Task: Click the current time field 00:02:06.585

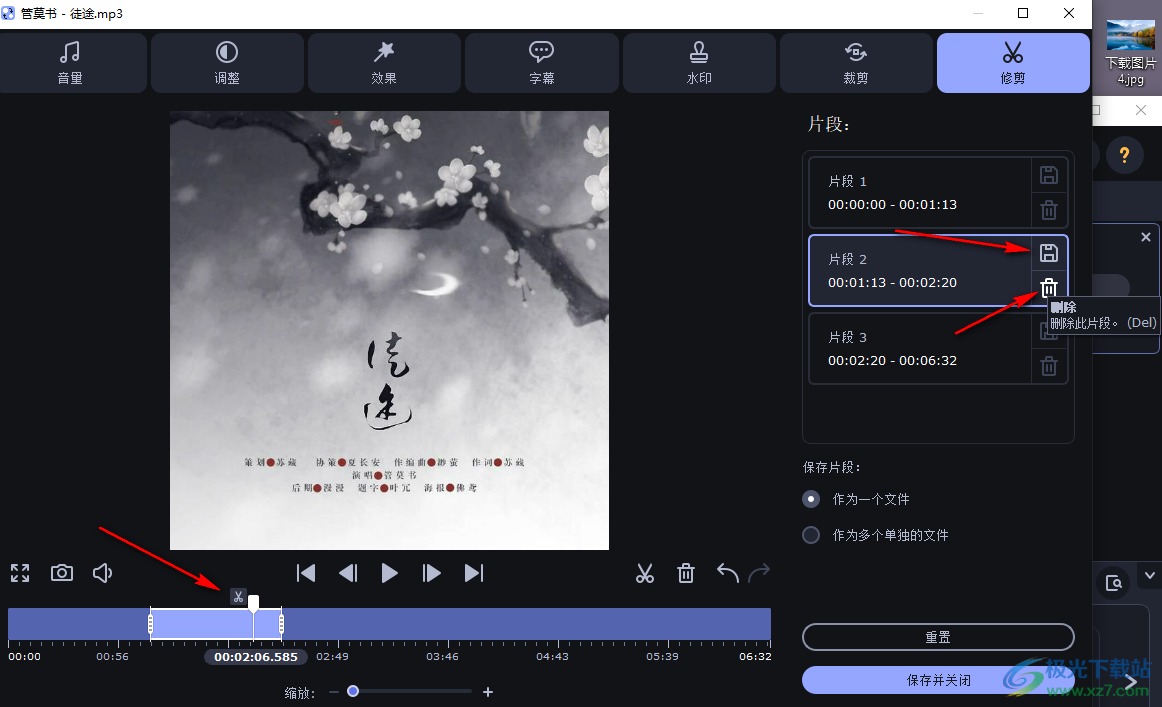Action: click(256, 657)
